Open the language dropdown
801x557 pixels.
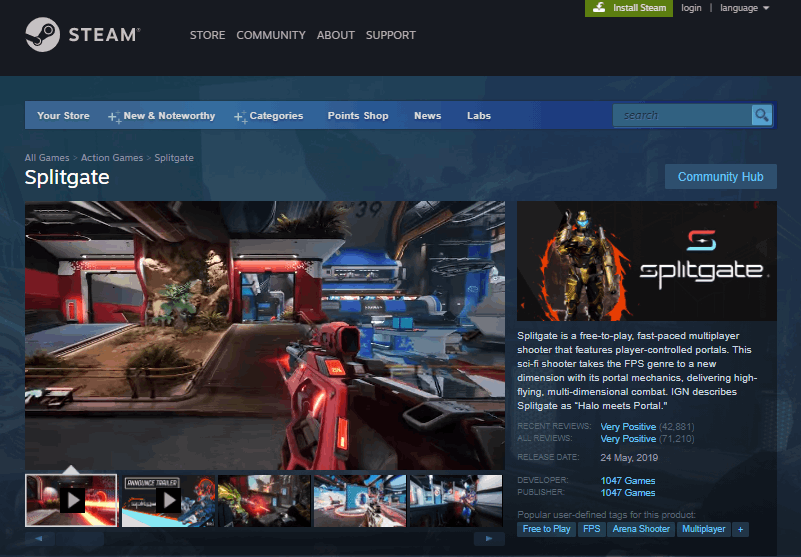pyautogui.click(x=745, y=8)
